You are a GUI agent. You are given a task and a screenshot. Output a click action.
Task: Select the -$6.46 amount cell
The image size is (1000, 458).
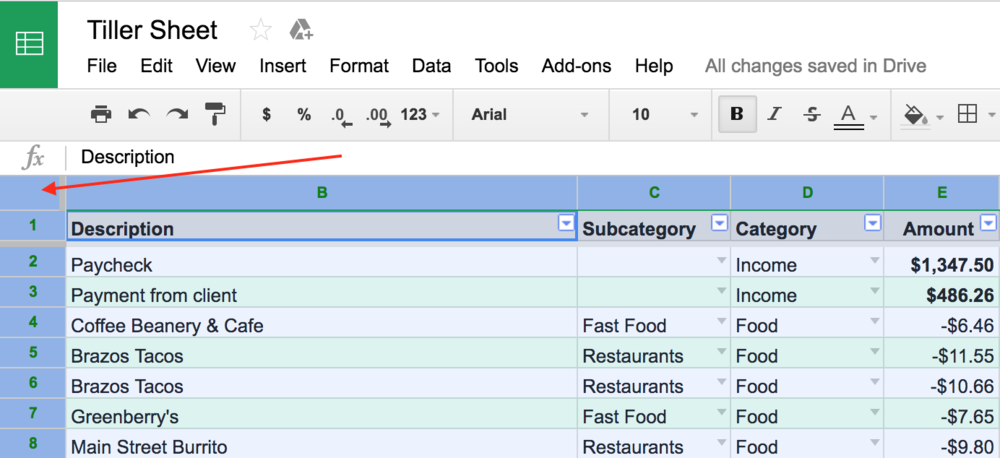[942, 323]
